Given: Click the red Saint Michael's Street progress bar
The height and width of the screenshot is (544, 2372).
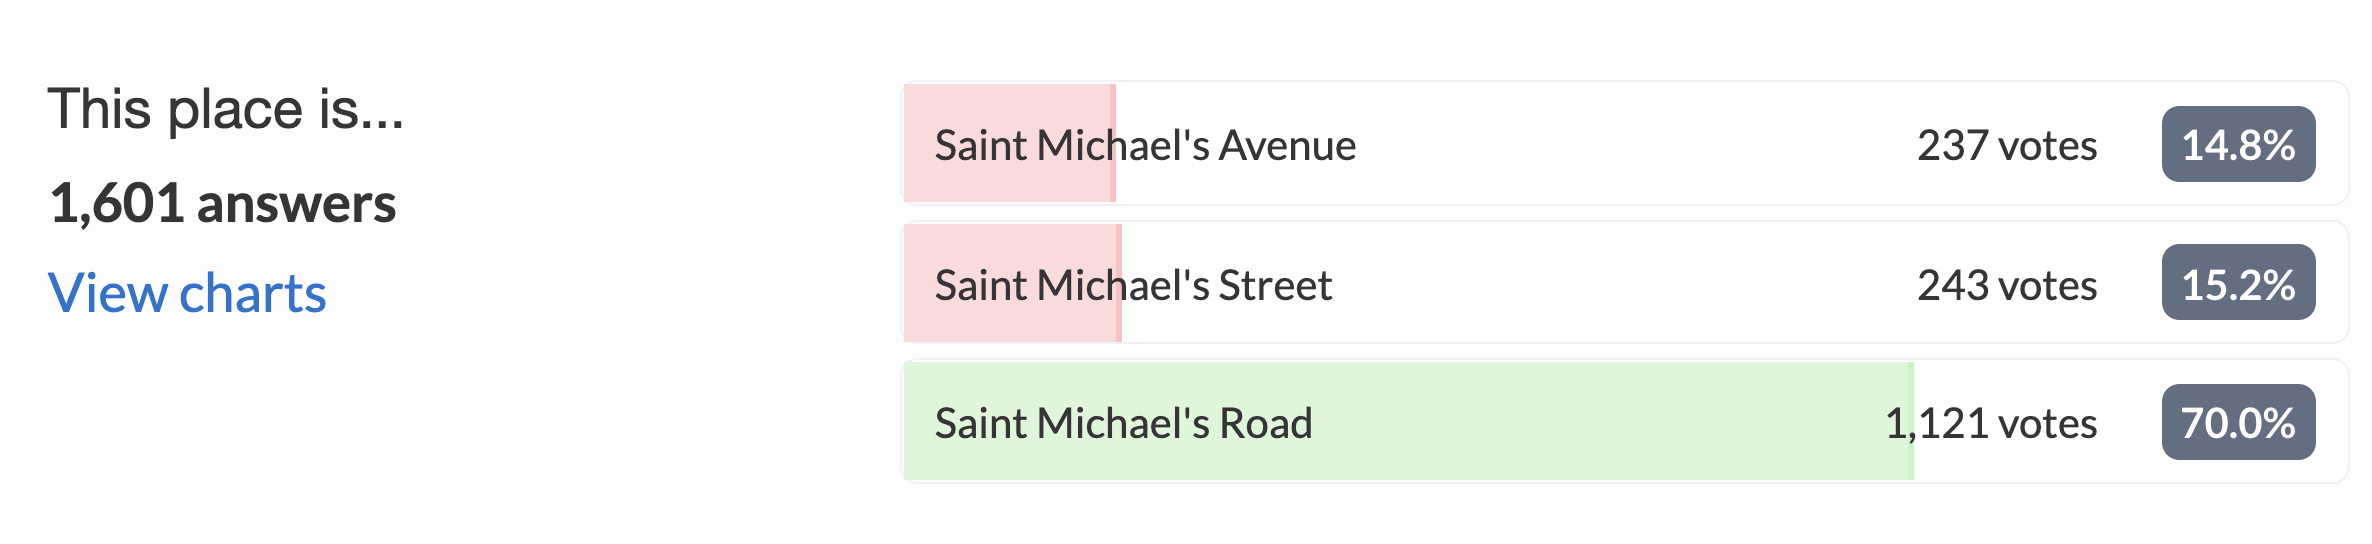Looking at the screenshot, I should (x=1013, y=282).
